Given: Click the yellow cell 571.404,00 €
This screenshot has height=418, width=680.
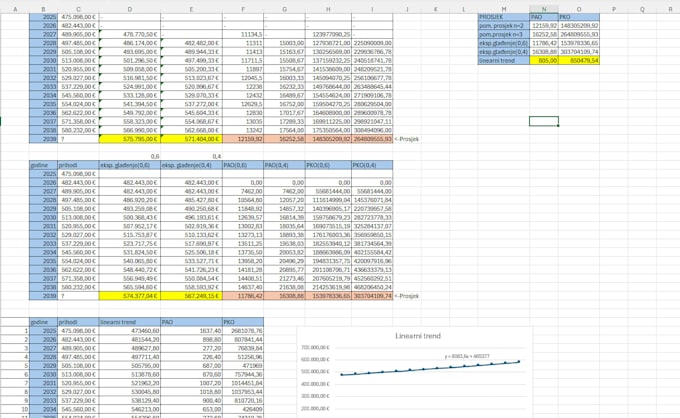Looking at the screenshot, I should (x=191, y=139).
